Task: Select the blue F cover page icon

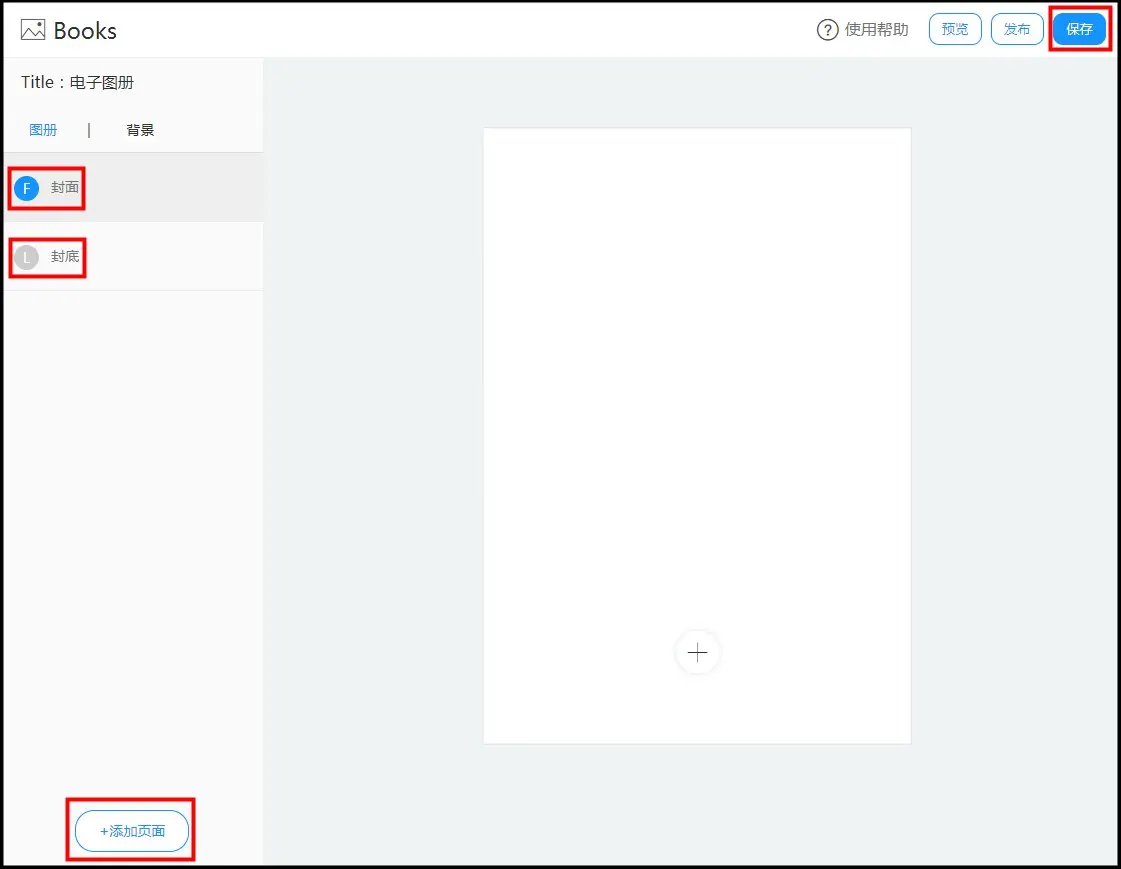Action: click(27, 188)
